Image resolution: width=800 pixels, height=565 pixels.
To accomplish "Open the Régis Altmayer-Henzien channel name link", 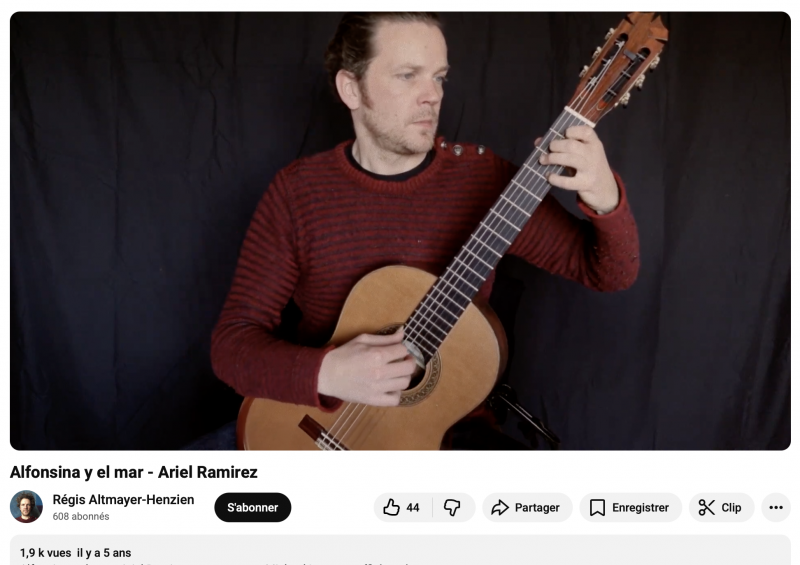I will tap(123, 500).
